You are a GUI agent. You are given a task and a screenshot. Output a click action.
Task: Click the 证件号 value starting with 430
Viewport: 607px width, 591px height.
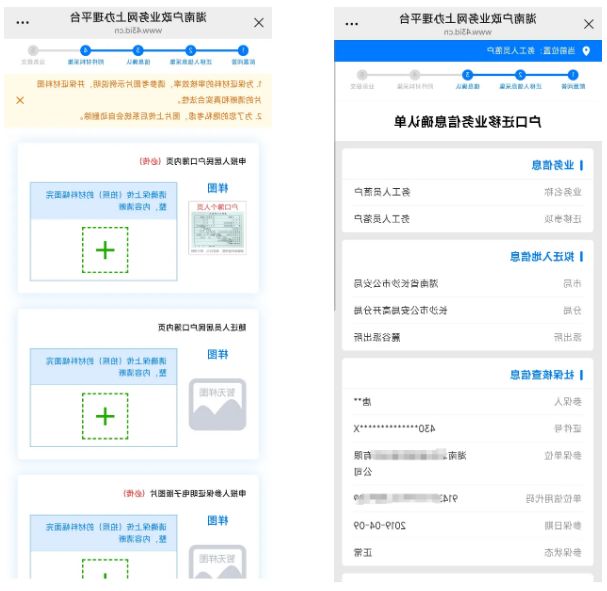394,429
